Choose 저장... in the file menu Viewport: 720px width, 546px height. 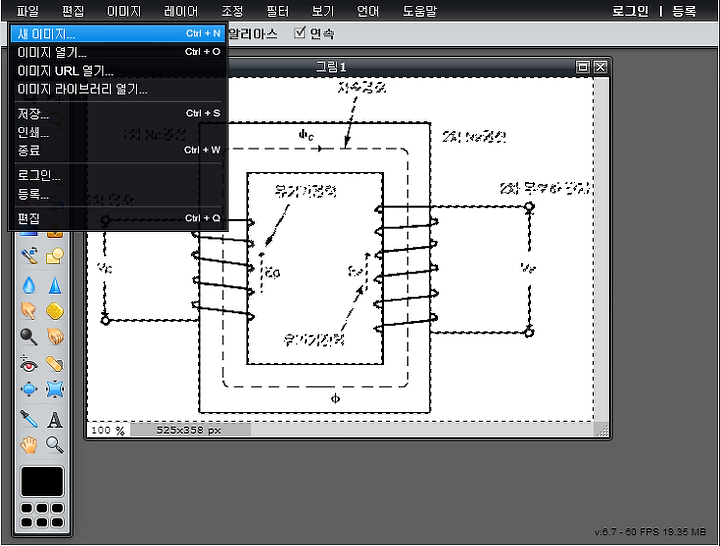pyautogui.click(x=118, y=113)
